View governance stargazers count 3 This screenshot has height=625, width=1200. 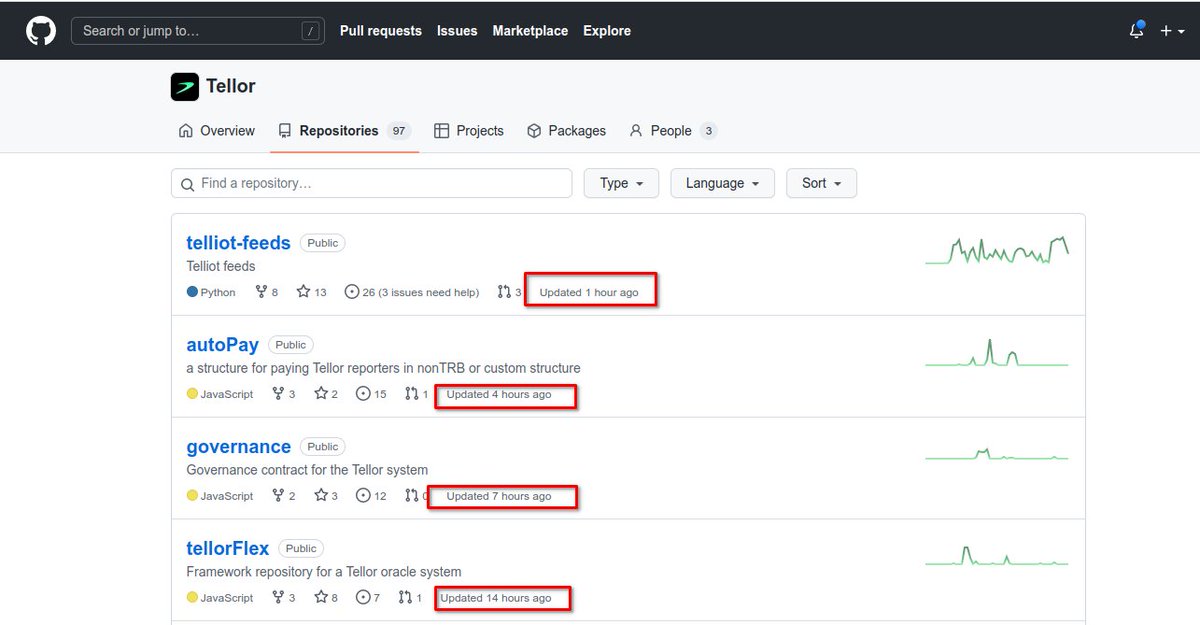coord(326,496)
